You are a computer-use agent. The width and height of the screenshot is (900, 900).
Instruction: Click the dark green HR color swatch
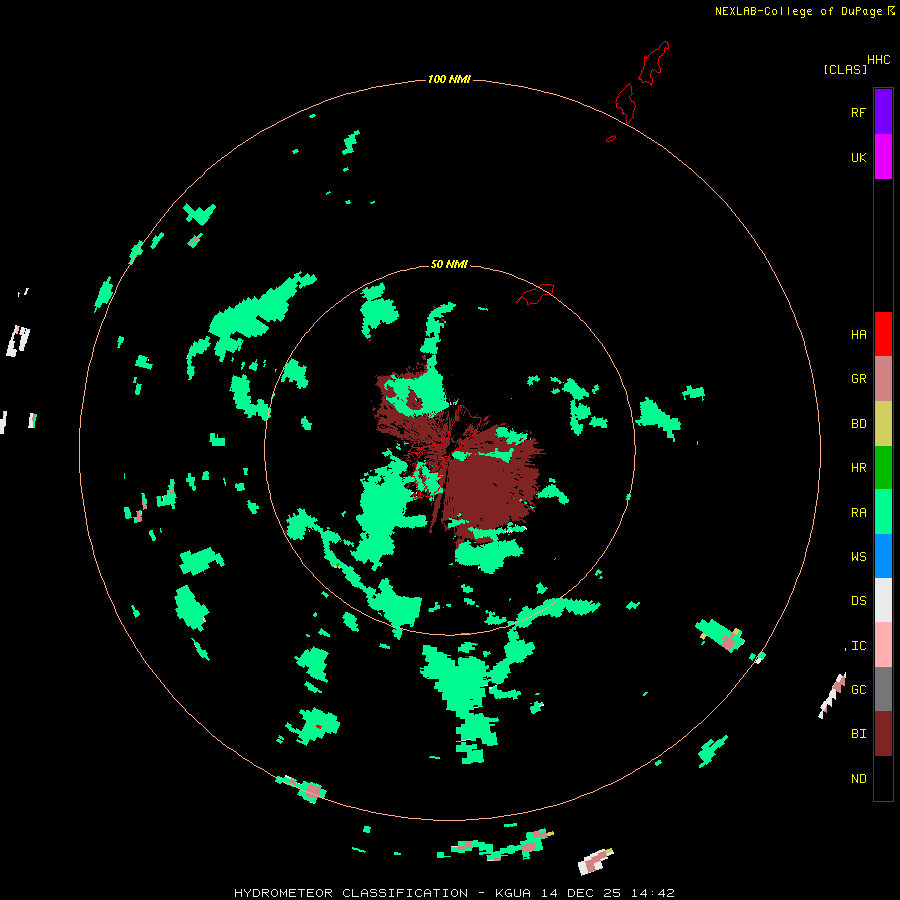pyautogui.click(x=883, y=468)
